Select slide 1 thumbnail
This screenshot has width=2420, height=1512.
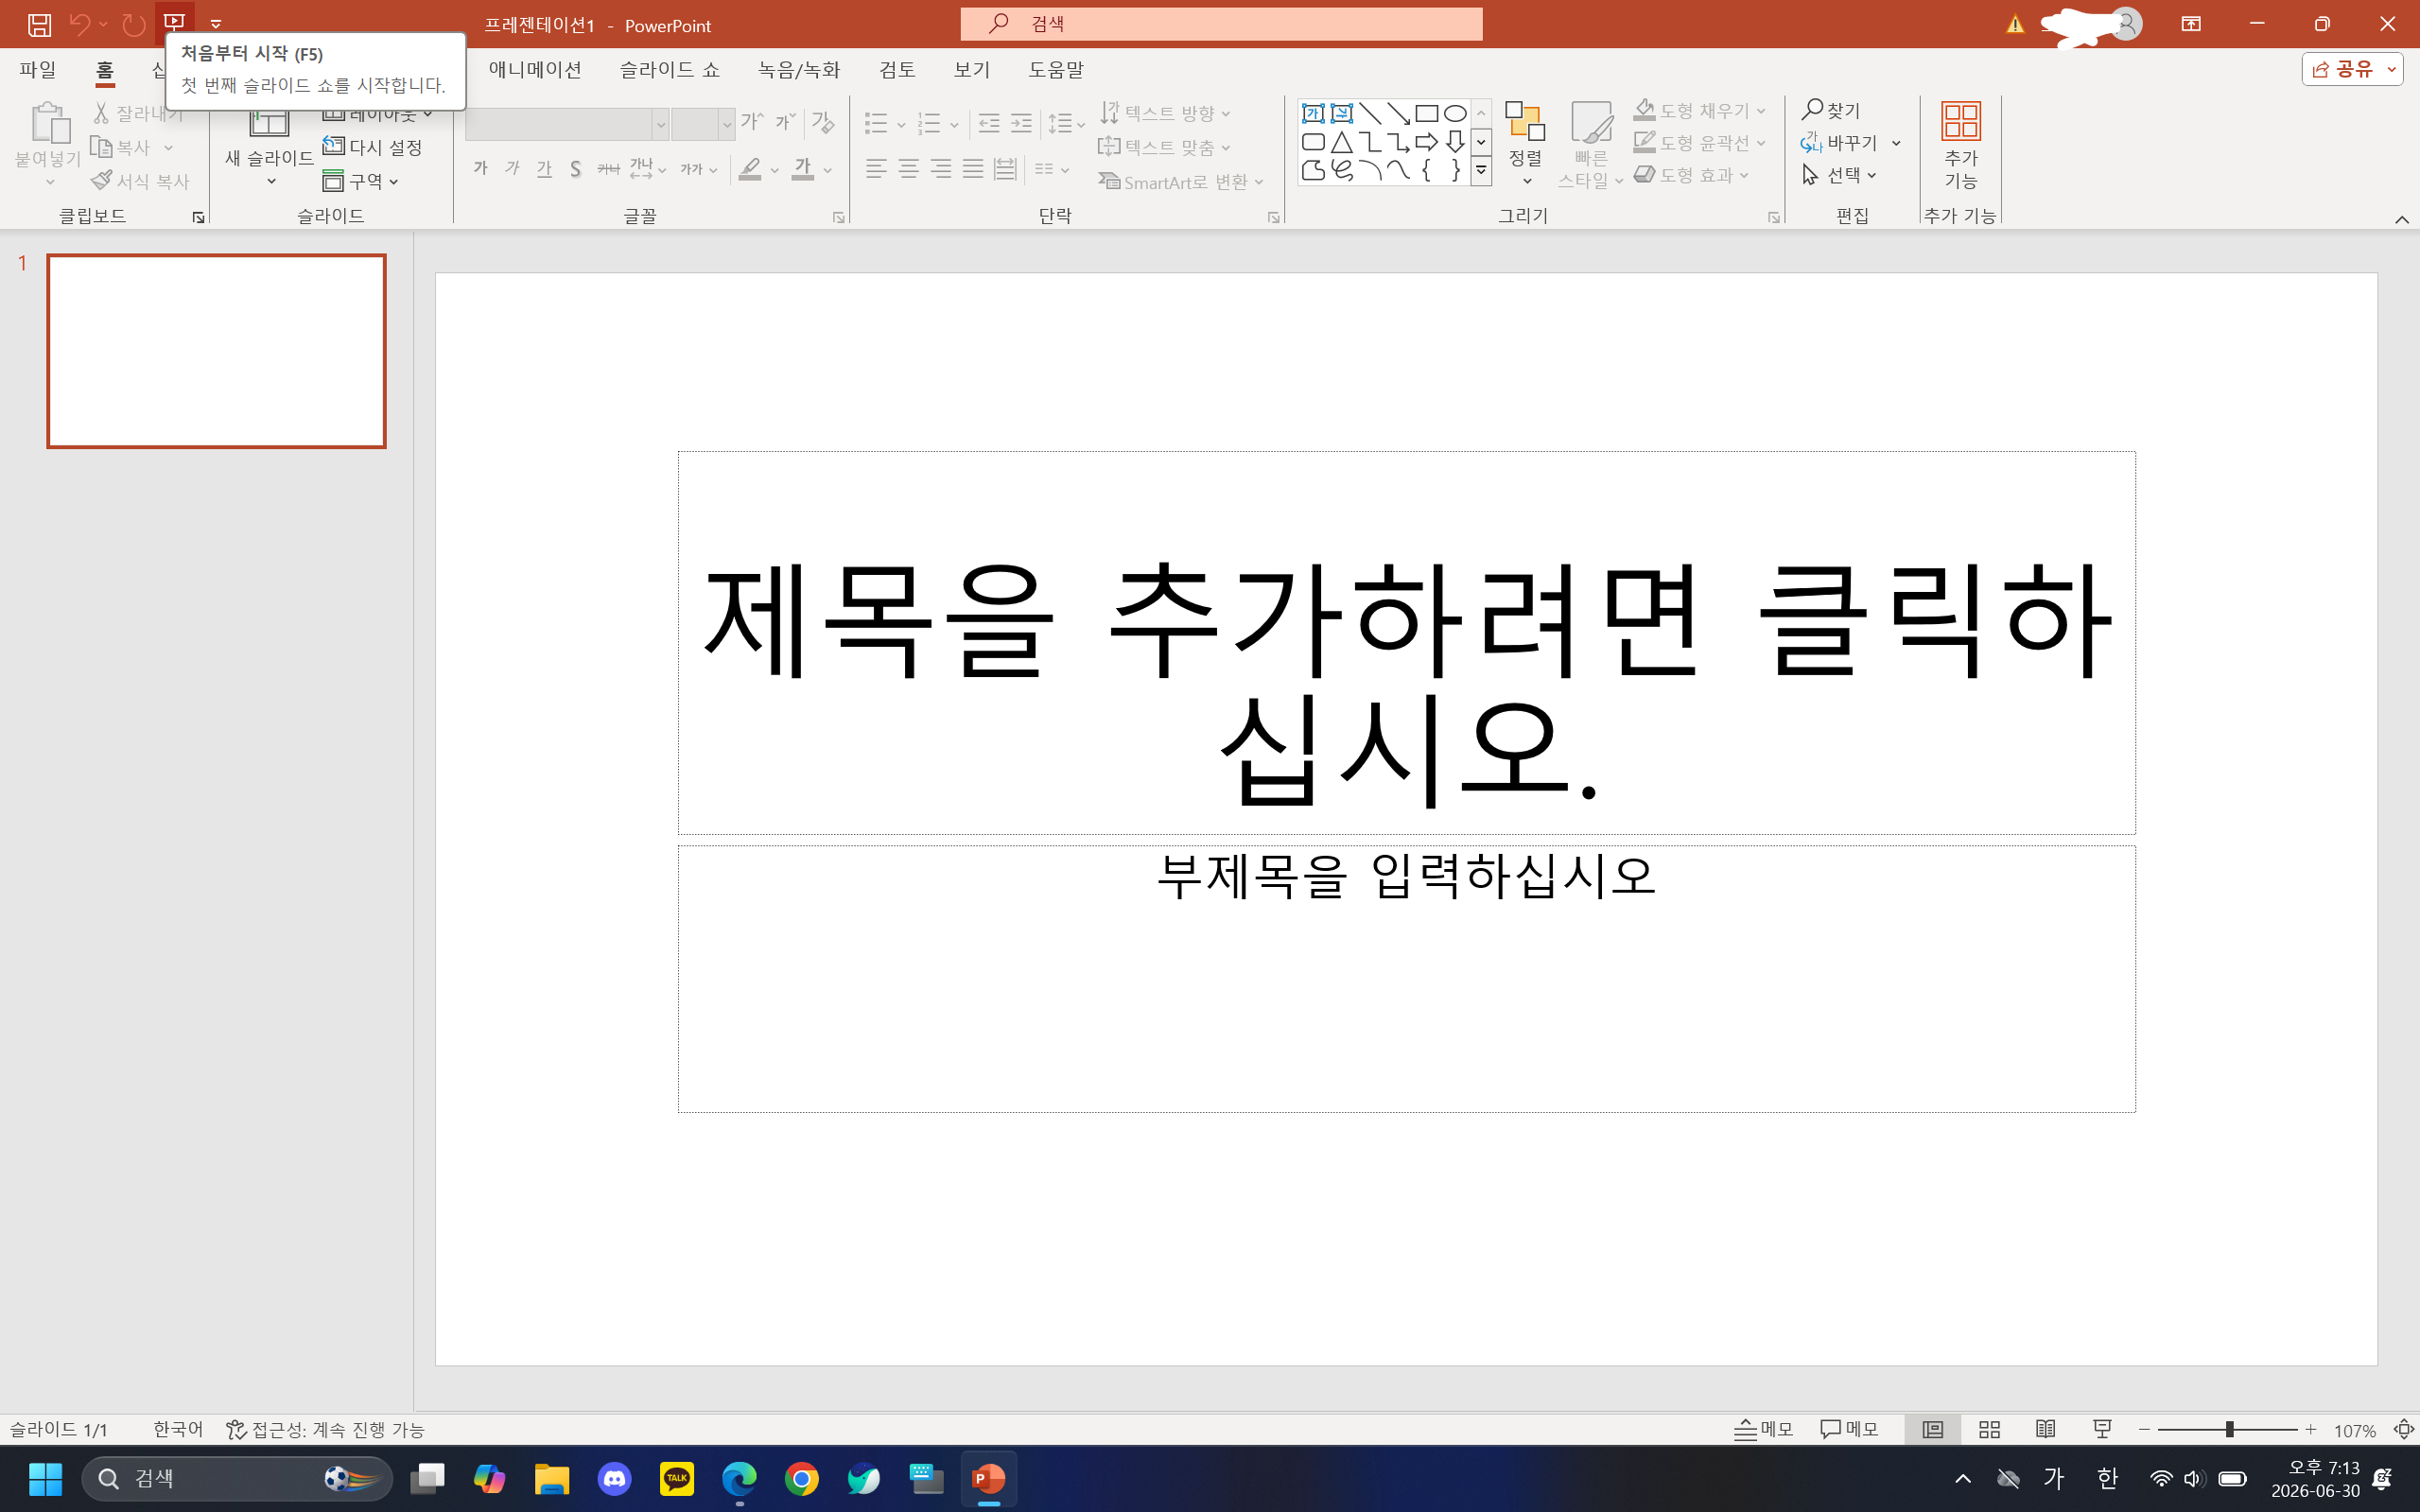click(216, 351)
